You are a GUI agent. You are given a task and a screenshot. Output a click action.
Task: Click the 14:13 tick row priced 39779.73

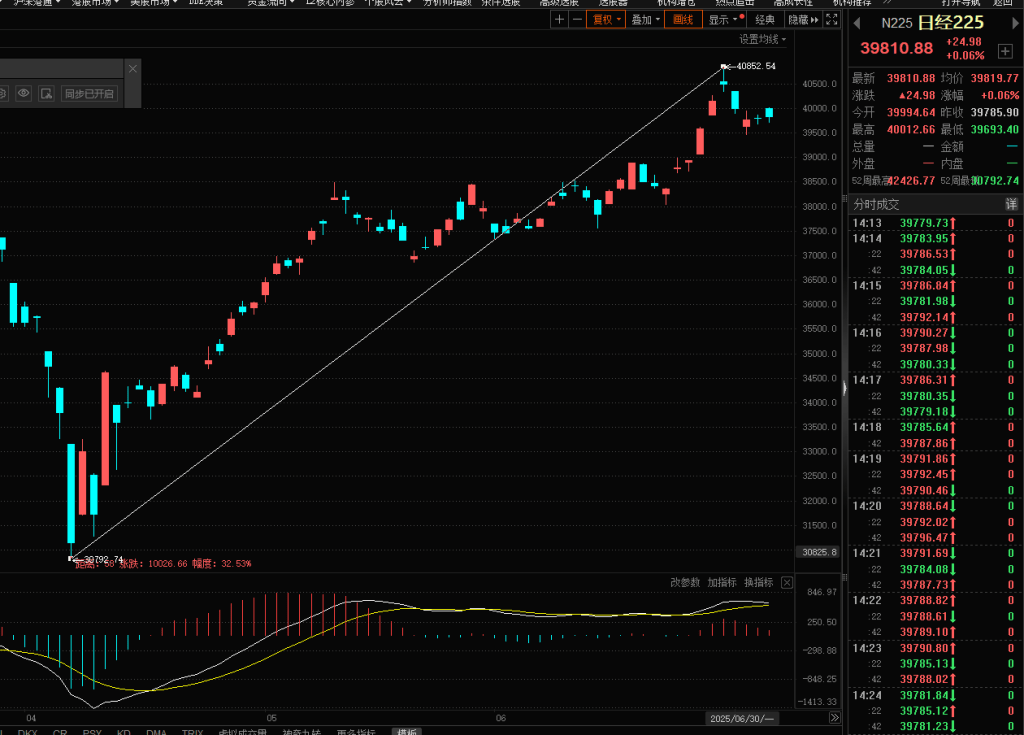[935, 223]
